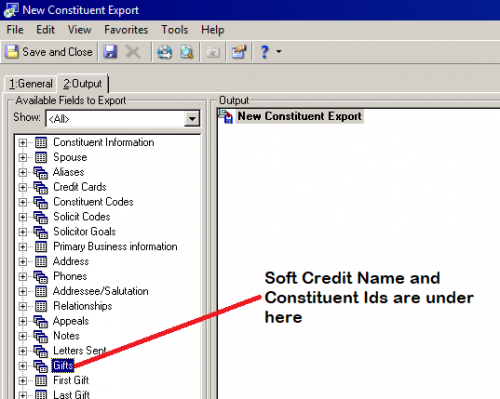Open the dropdown arrow beside the help icon
The image size is (500, 399).
pos(279,52)
